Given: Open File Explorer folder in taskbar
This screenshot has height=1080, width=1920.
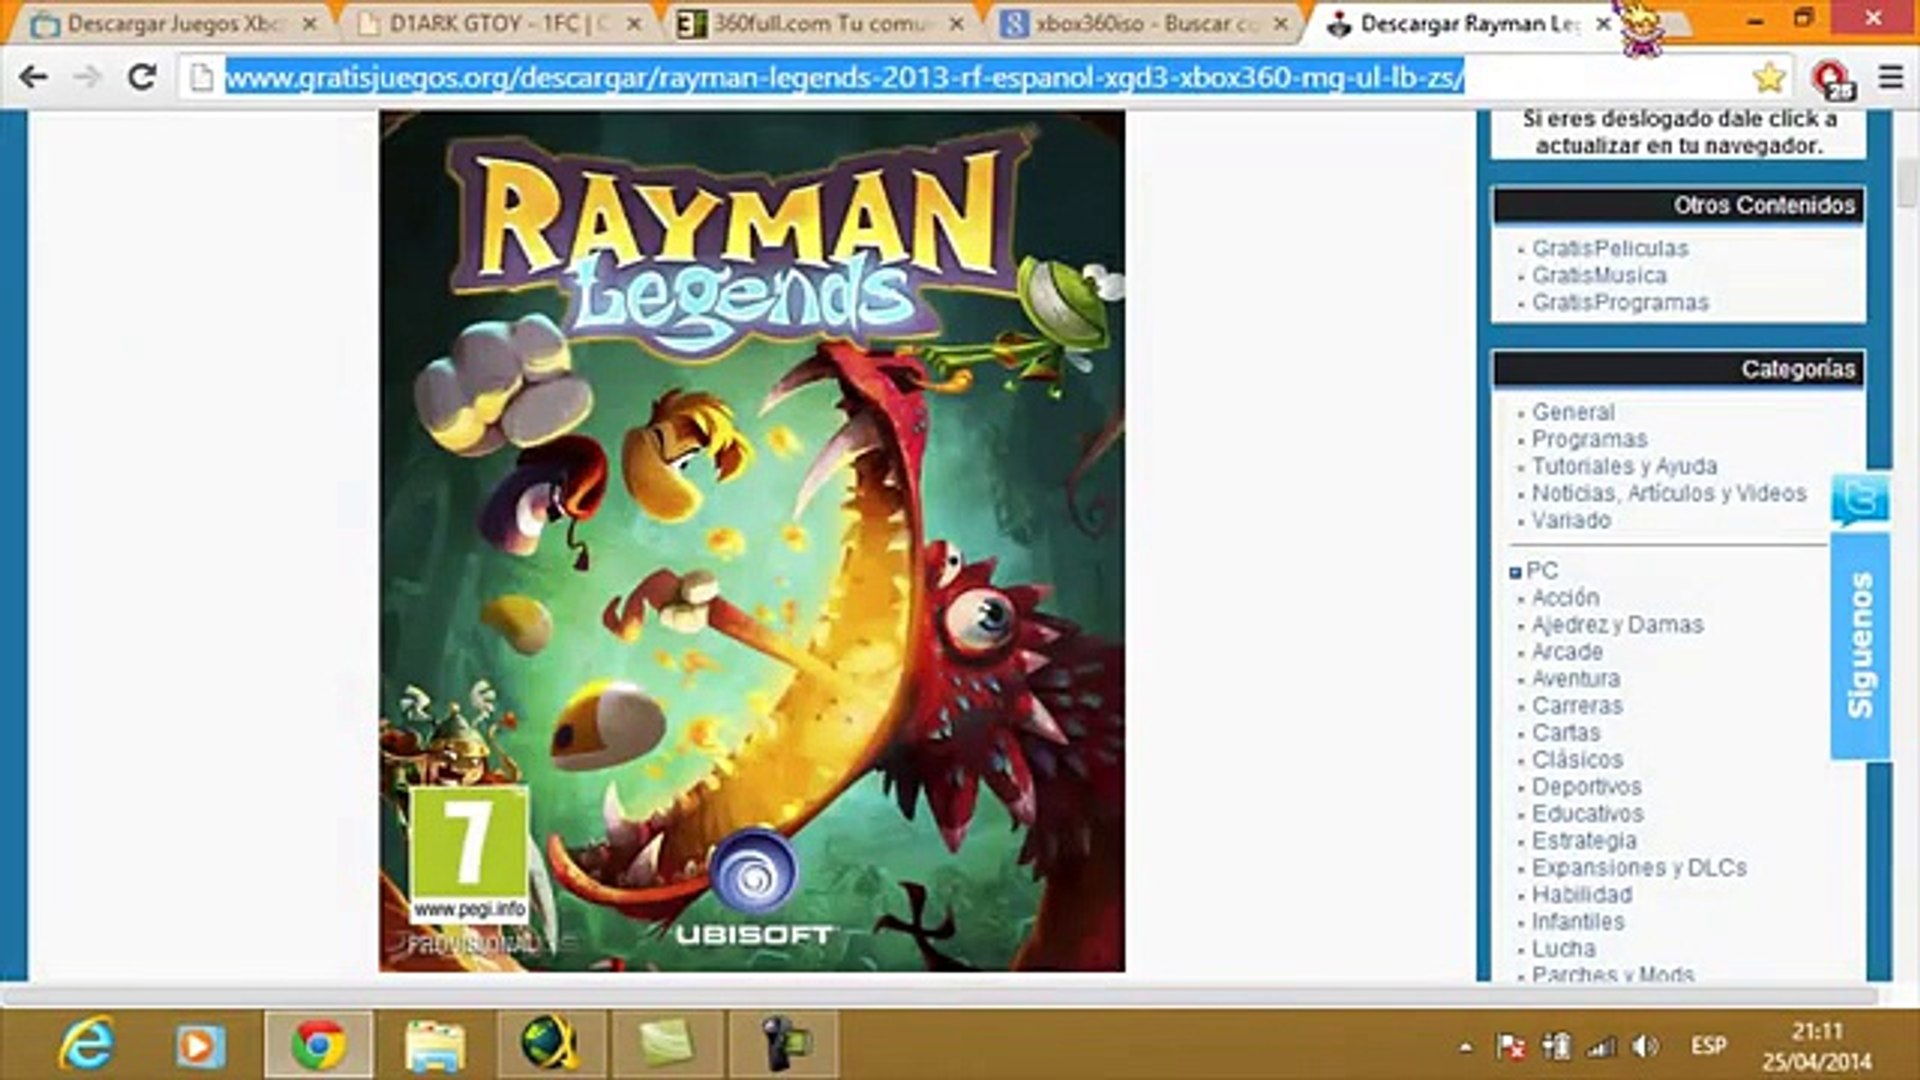Looking at the screenshot, I should pyautogui.click(x=434, y=1045).
